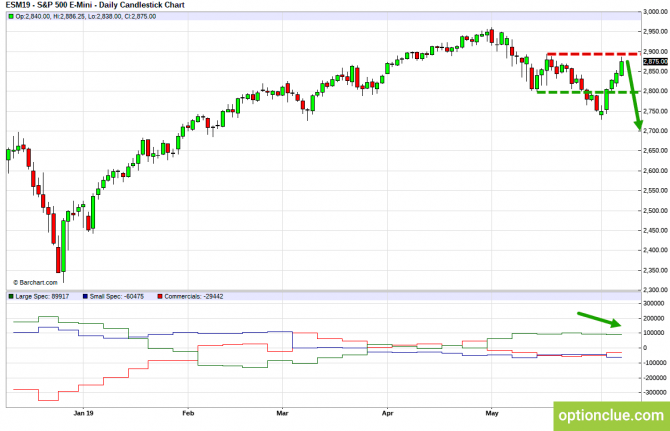Click the 2,450.00 price axis label
The height and width of the screenshot is (431, 670).
click(655, 230)
